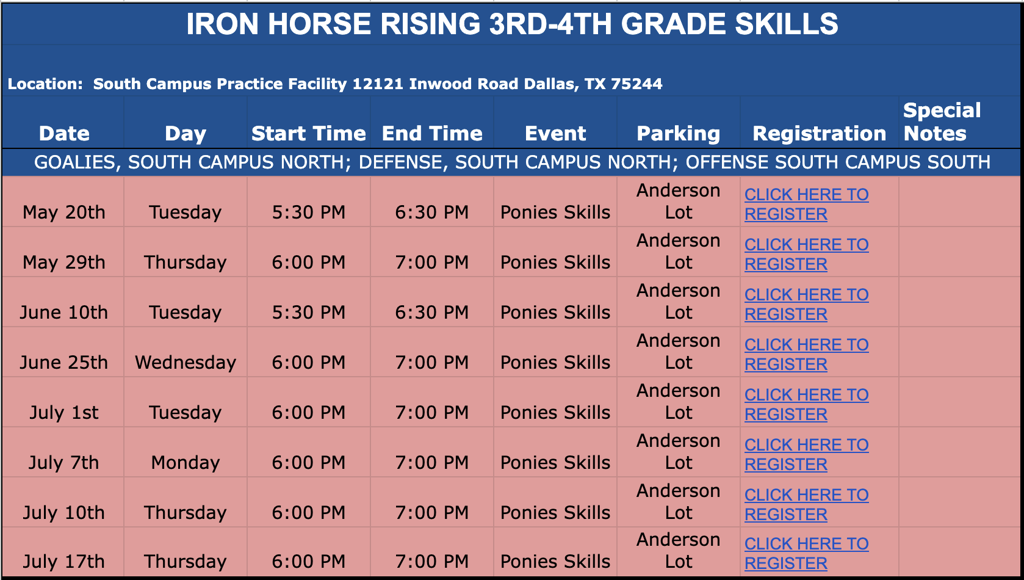
Task: Select the May 20th date cell
Action: [64, 212]
